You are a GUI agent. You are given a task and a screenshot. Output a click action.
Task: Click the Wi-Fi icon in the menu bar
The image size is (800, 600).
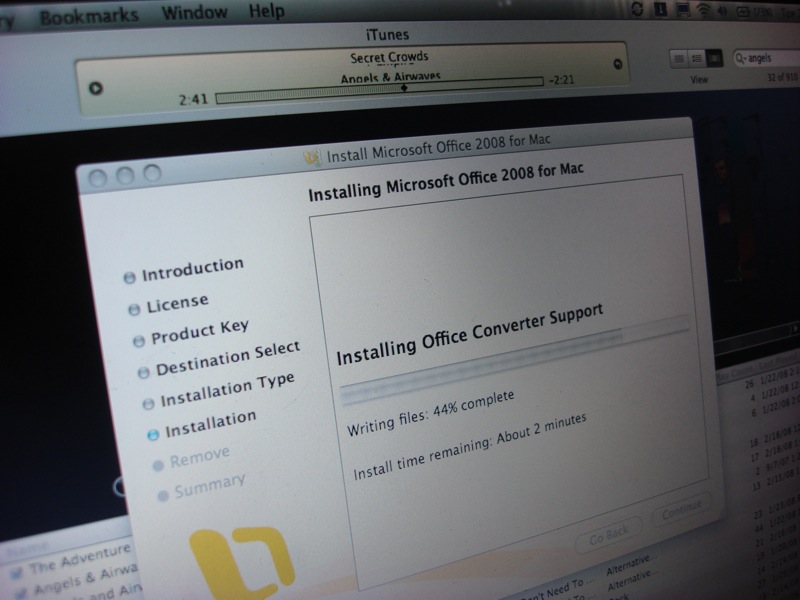[x=704, y=10]
